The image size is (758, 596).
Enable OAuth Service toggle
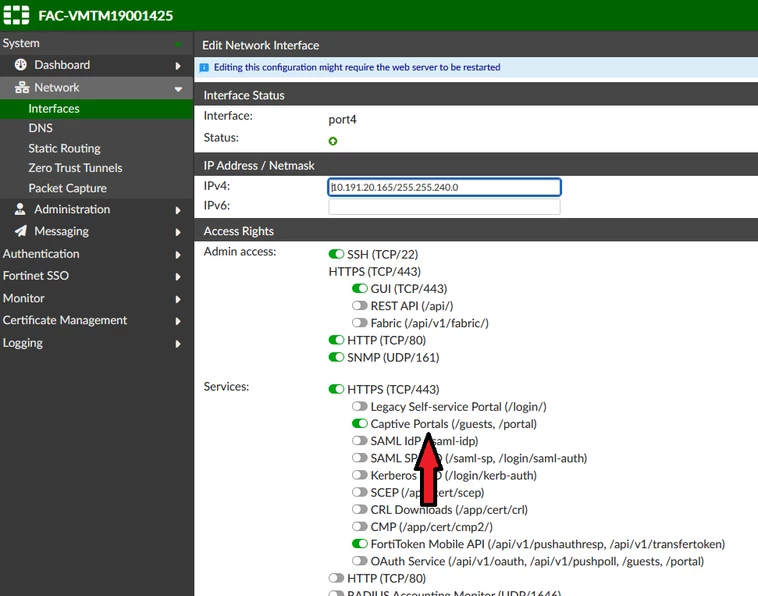tap(360, 561)
